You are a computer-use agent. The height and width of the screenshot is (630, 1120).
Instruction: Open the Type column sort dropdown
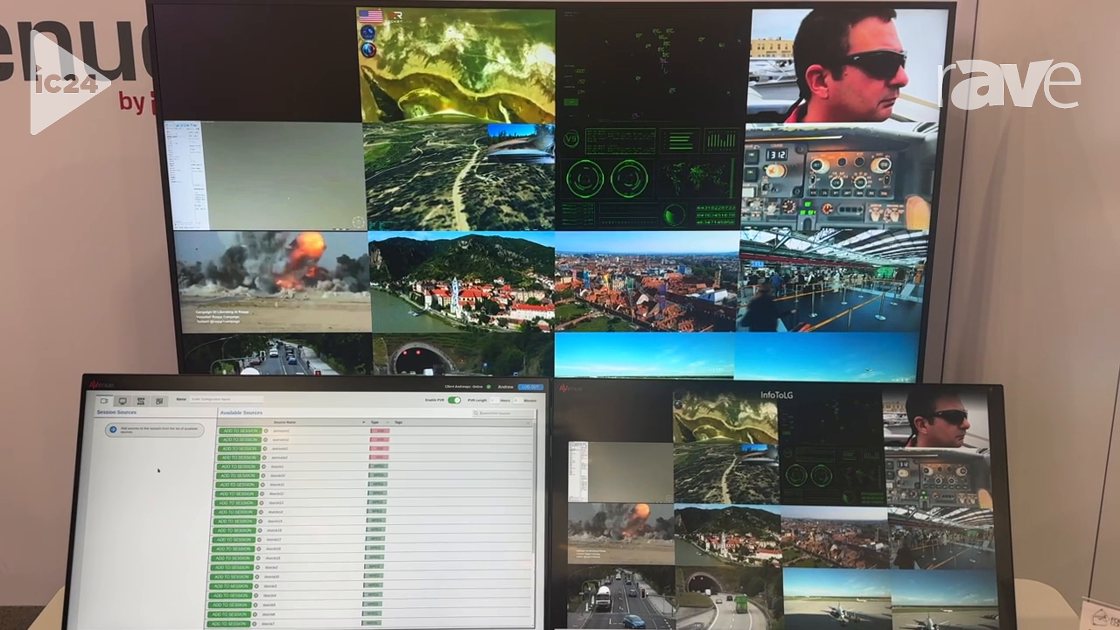click(386, 422)
